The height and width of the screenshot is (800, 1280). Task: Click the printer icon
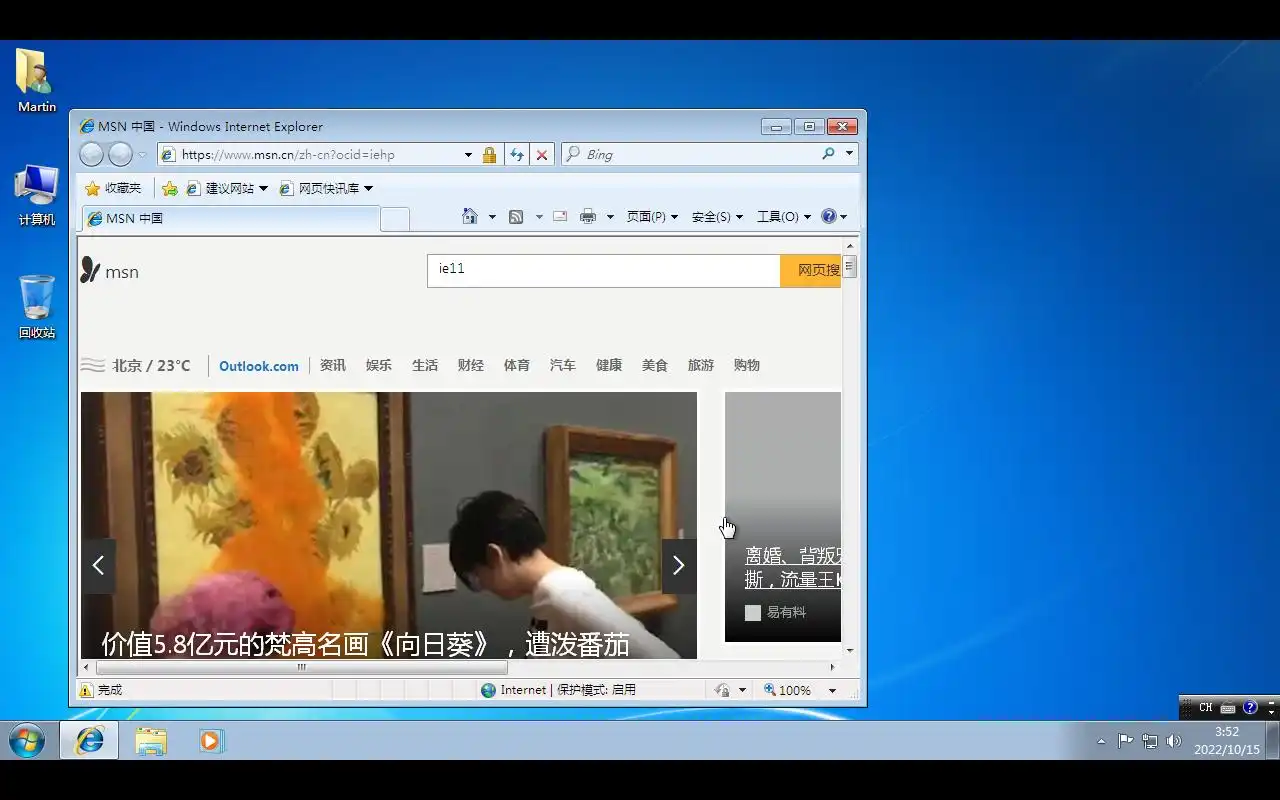[588, 216]
